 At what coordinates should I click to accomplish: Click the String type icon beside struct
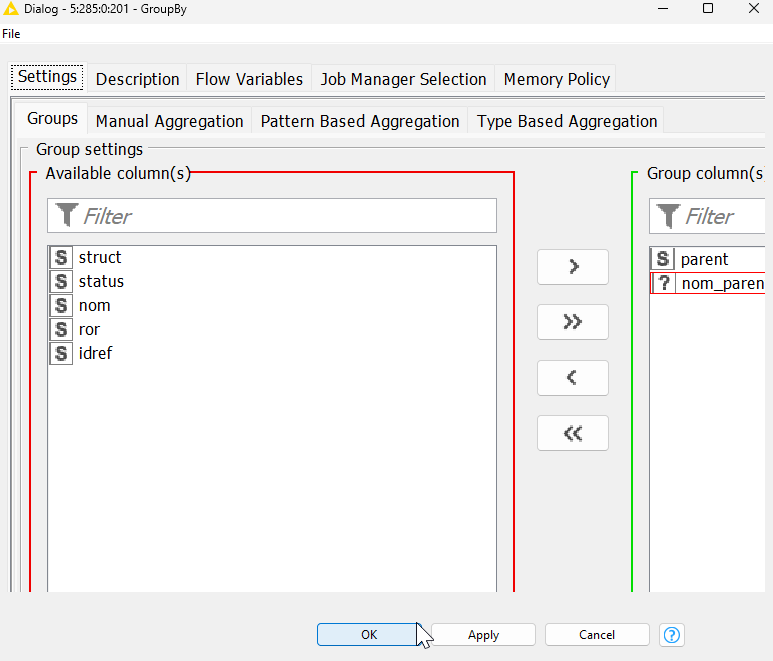[62, 258]
